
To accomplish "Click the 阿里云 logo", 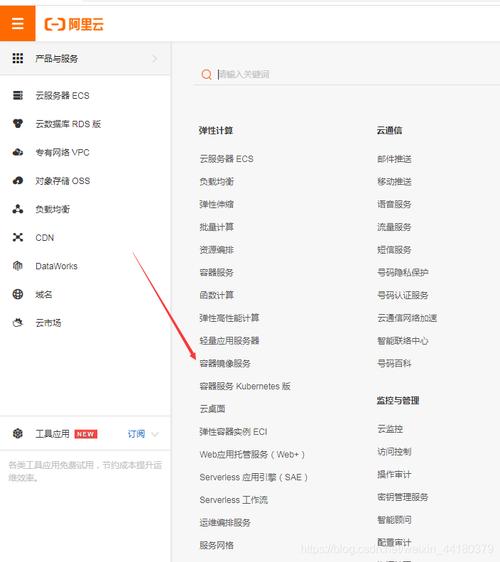I will [74, 24].
